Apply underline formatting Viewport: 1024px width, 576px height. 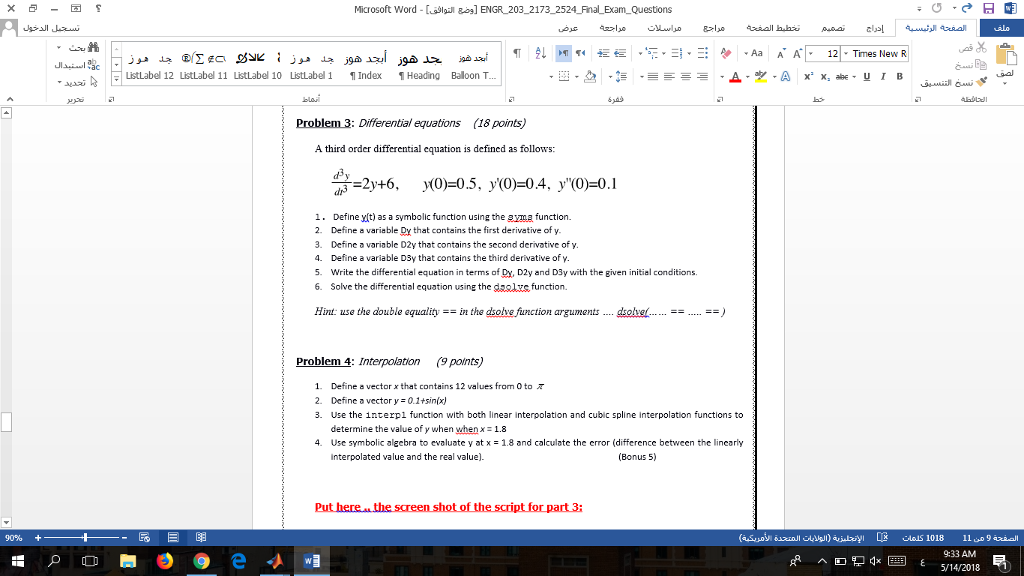(x=866, y=76)
